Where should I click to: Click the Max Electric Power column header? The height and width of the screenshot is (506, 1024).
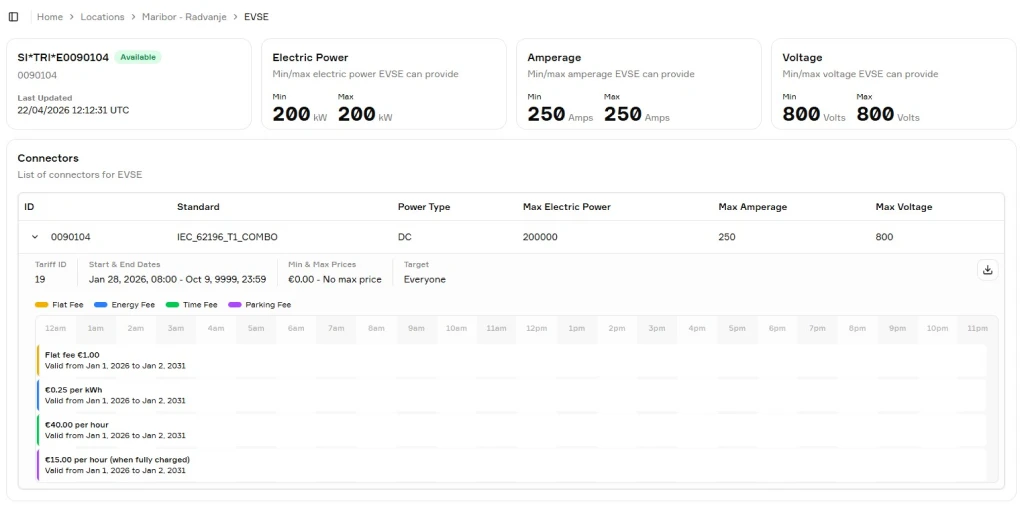point(566,207)
